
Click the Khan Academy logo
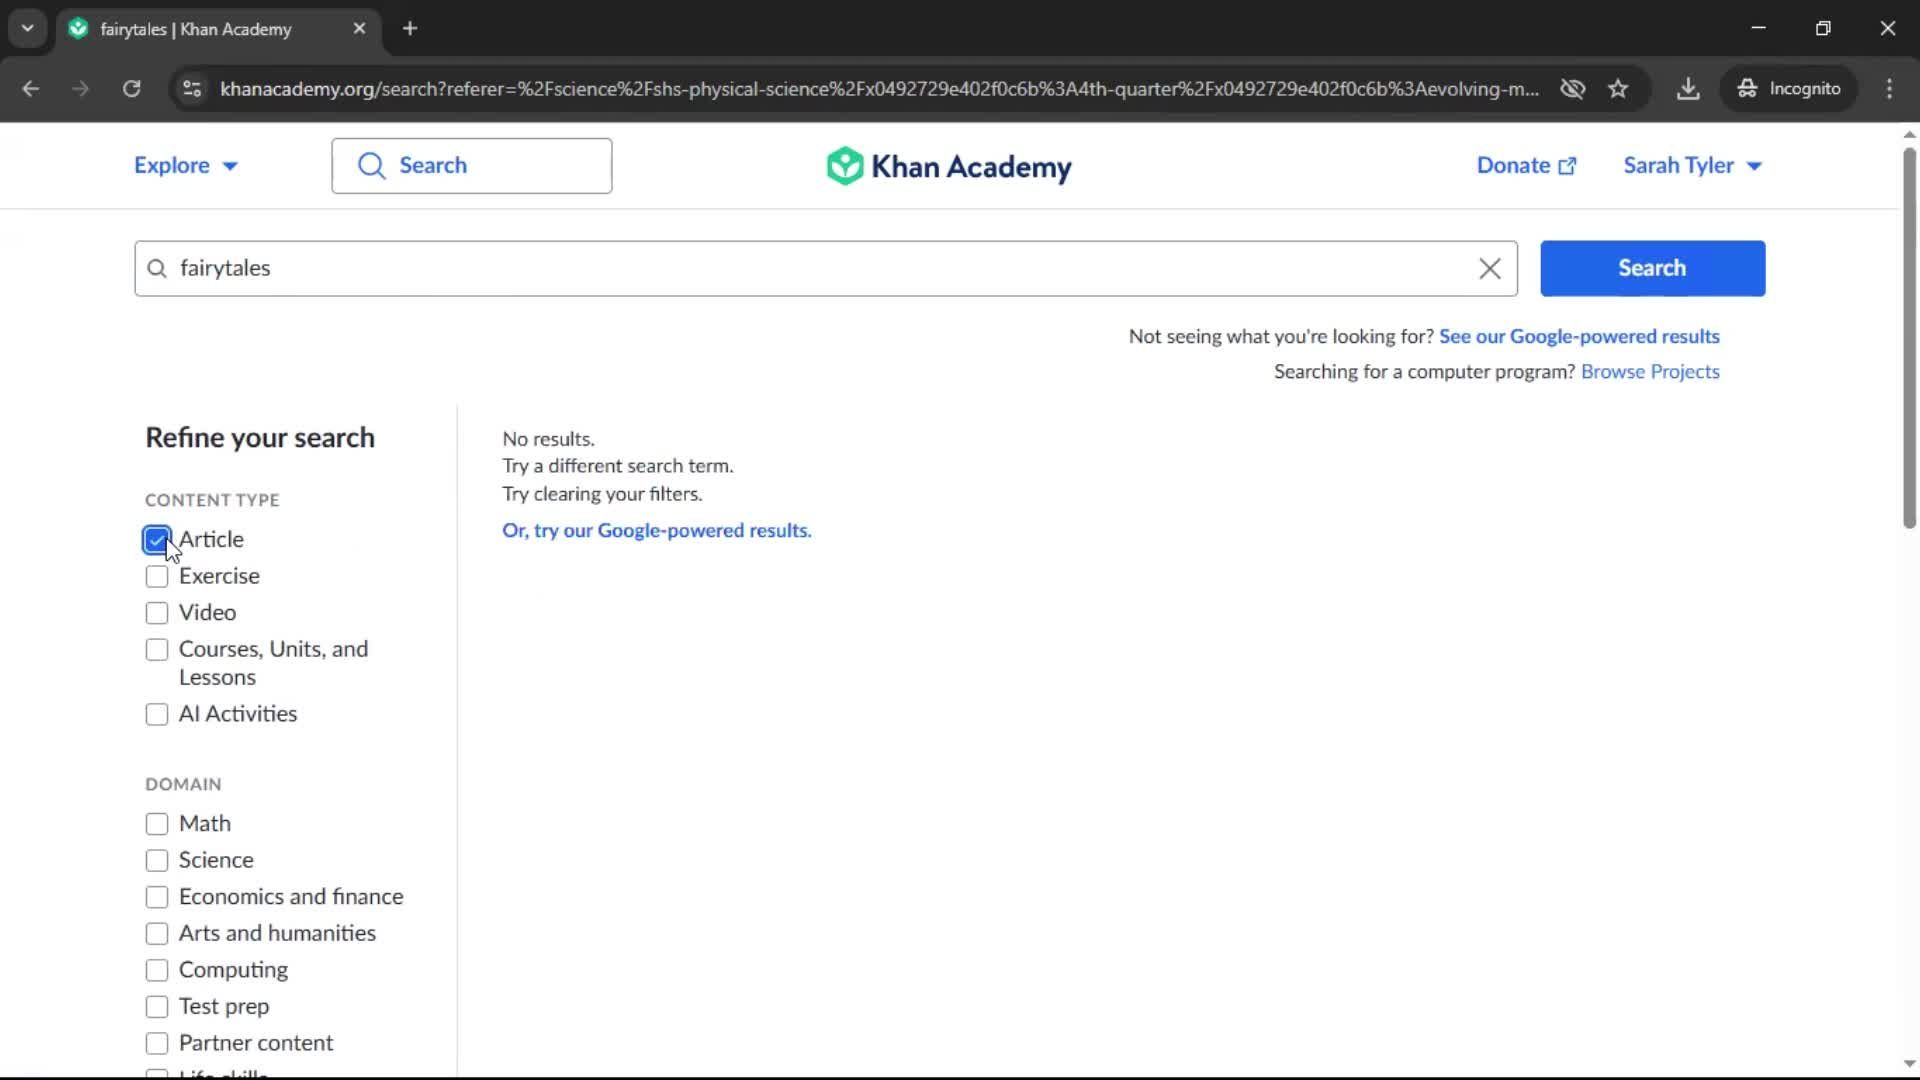click(949, 166)
